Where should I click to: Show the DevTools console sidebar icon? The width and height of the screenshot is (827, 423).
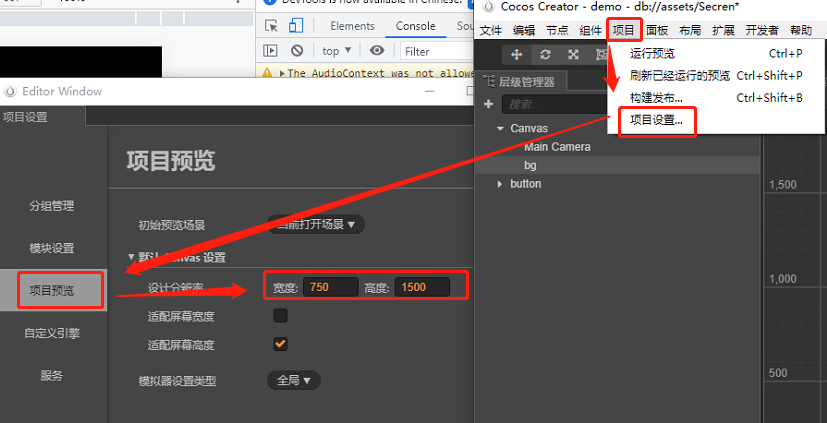pyautogui.click(x=270, y=51)
